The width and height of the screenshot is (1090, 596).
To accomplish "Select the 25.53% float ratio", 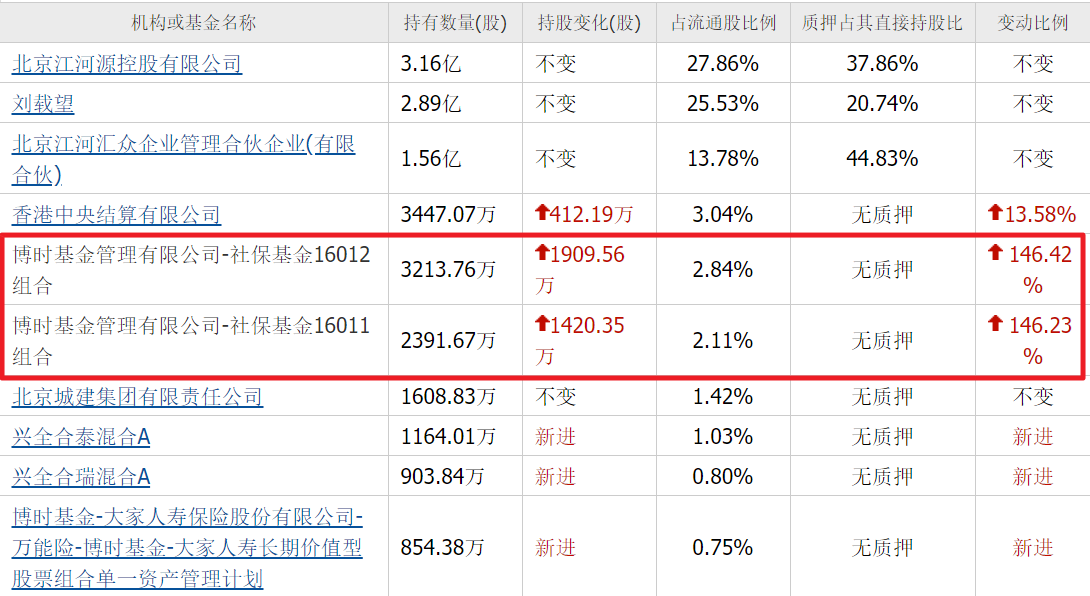I will 723,104.
